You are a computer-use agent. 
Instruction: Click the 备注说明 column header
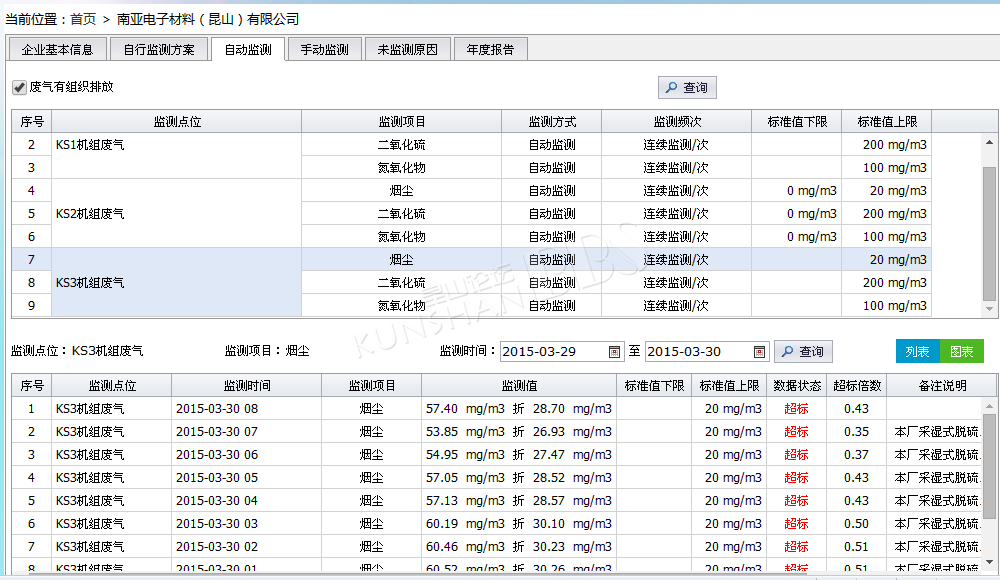942,385
